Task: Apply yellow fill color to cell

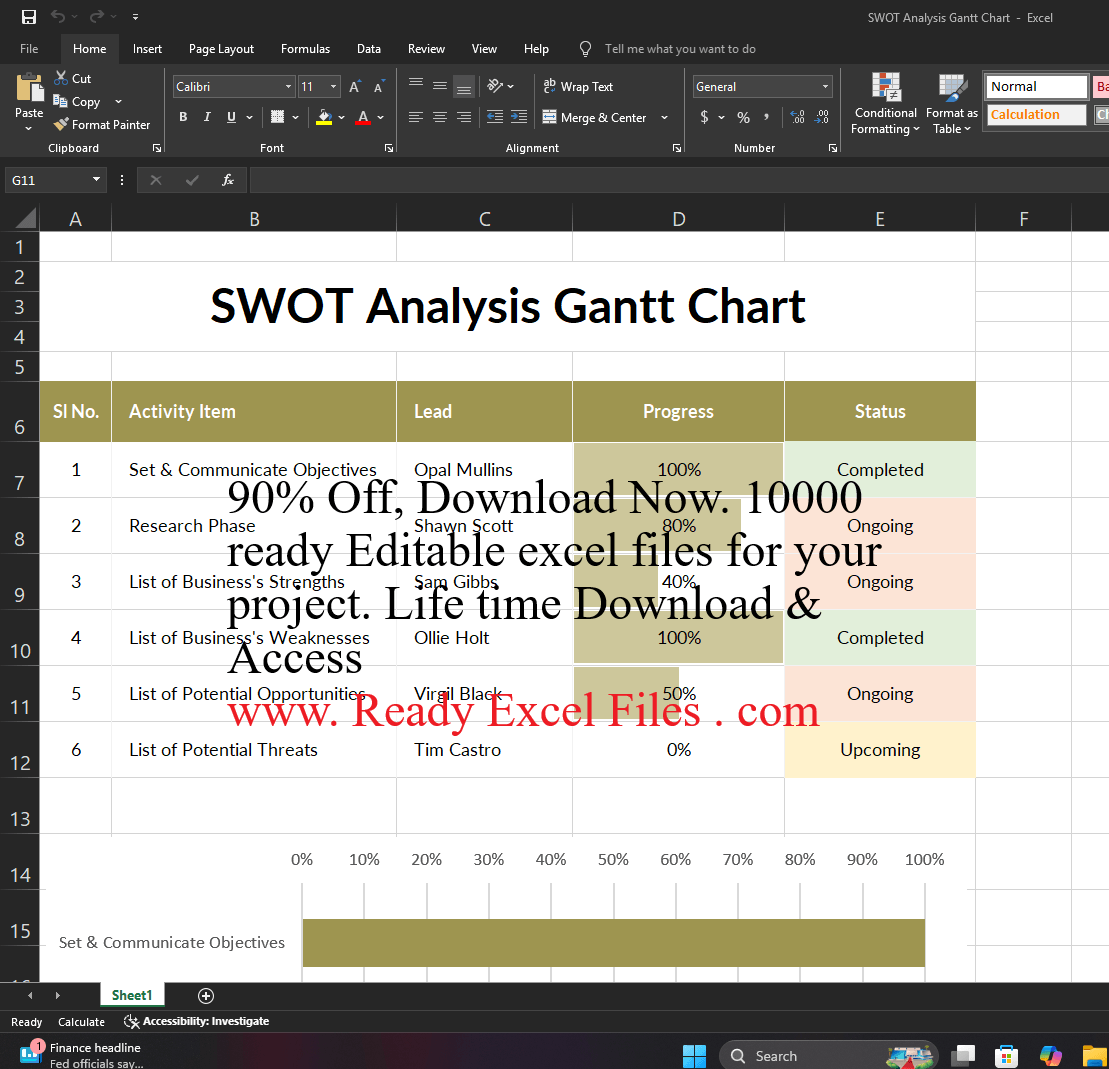Action: pos(324,117)
